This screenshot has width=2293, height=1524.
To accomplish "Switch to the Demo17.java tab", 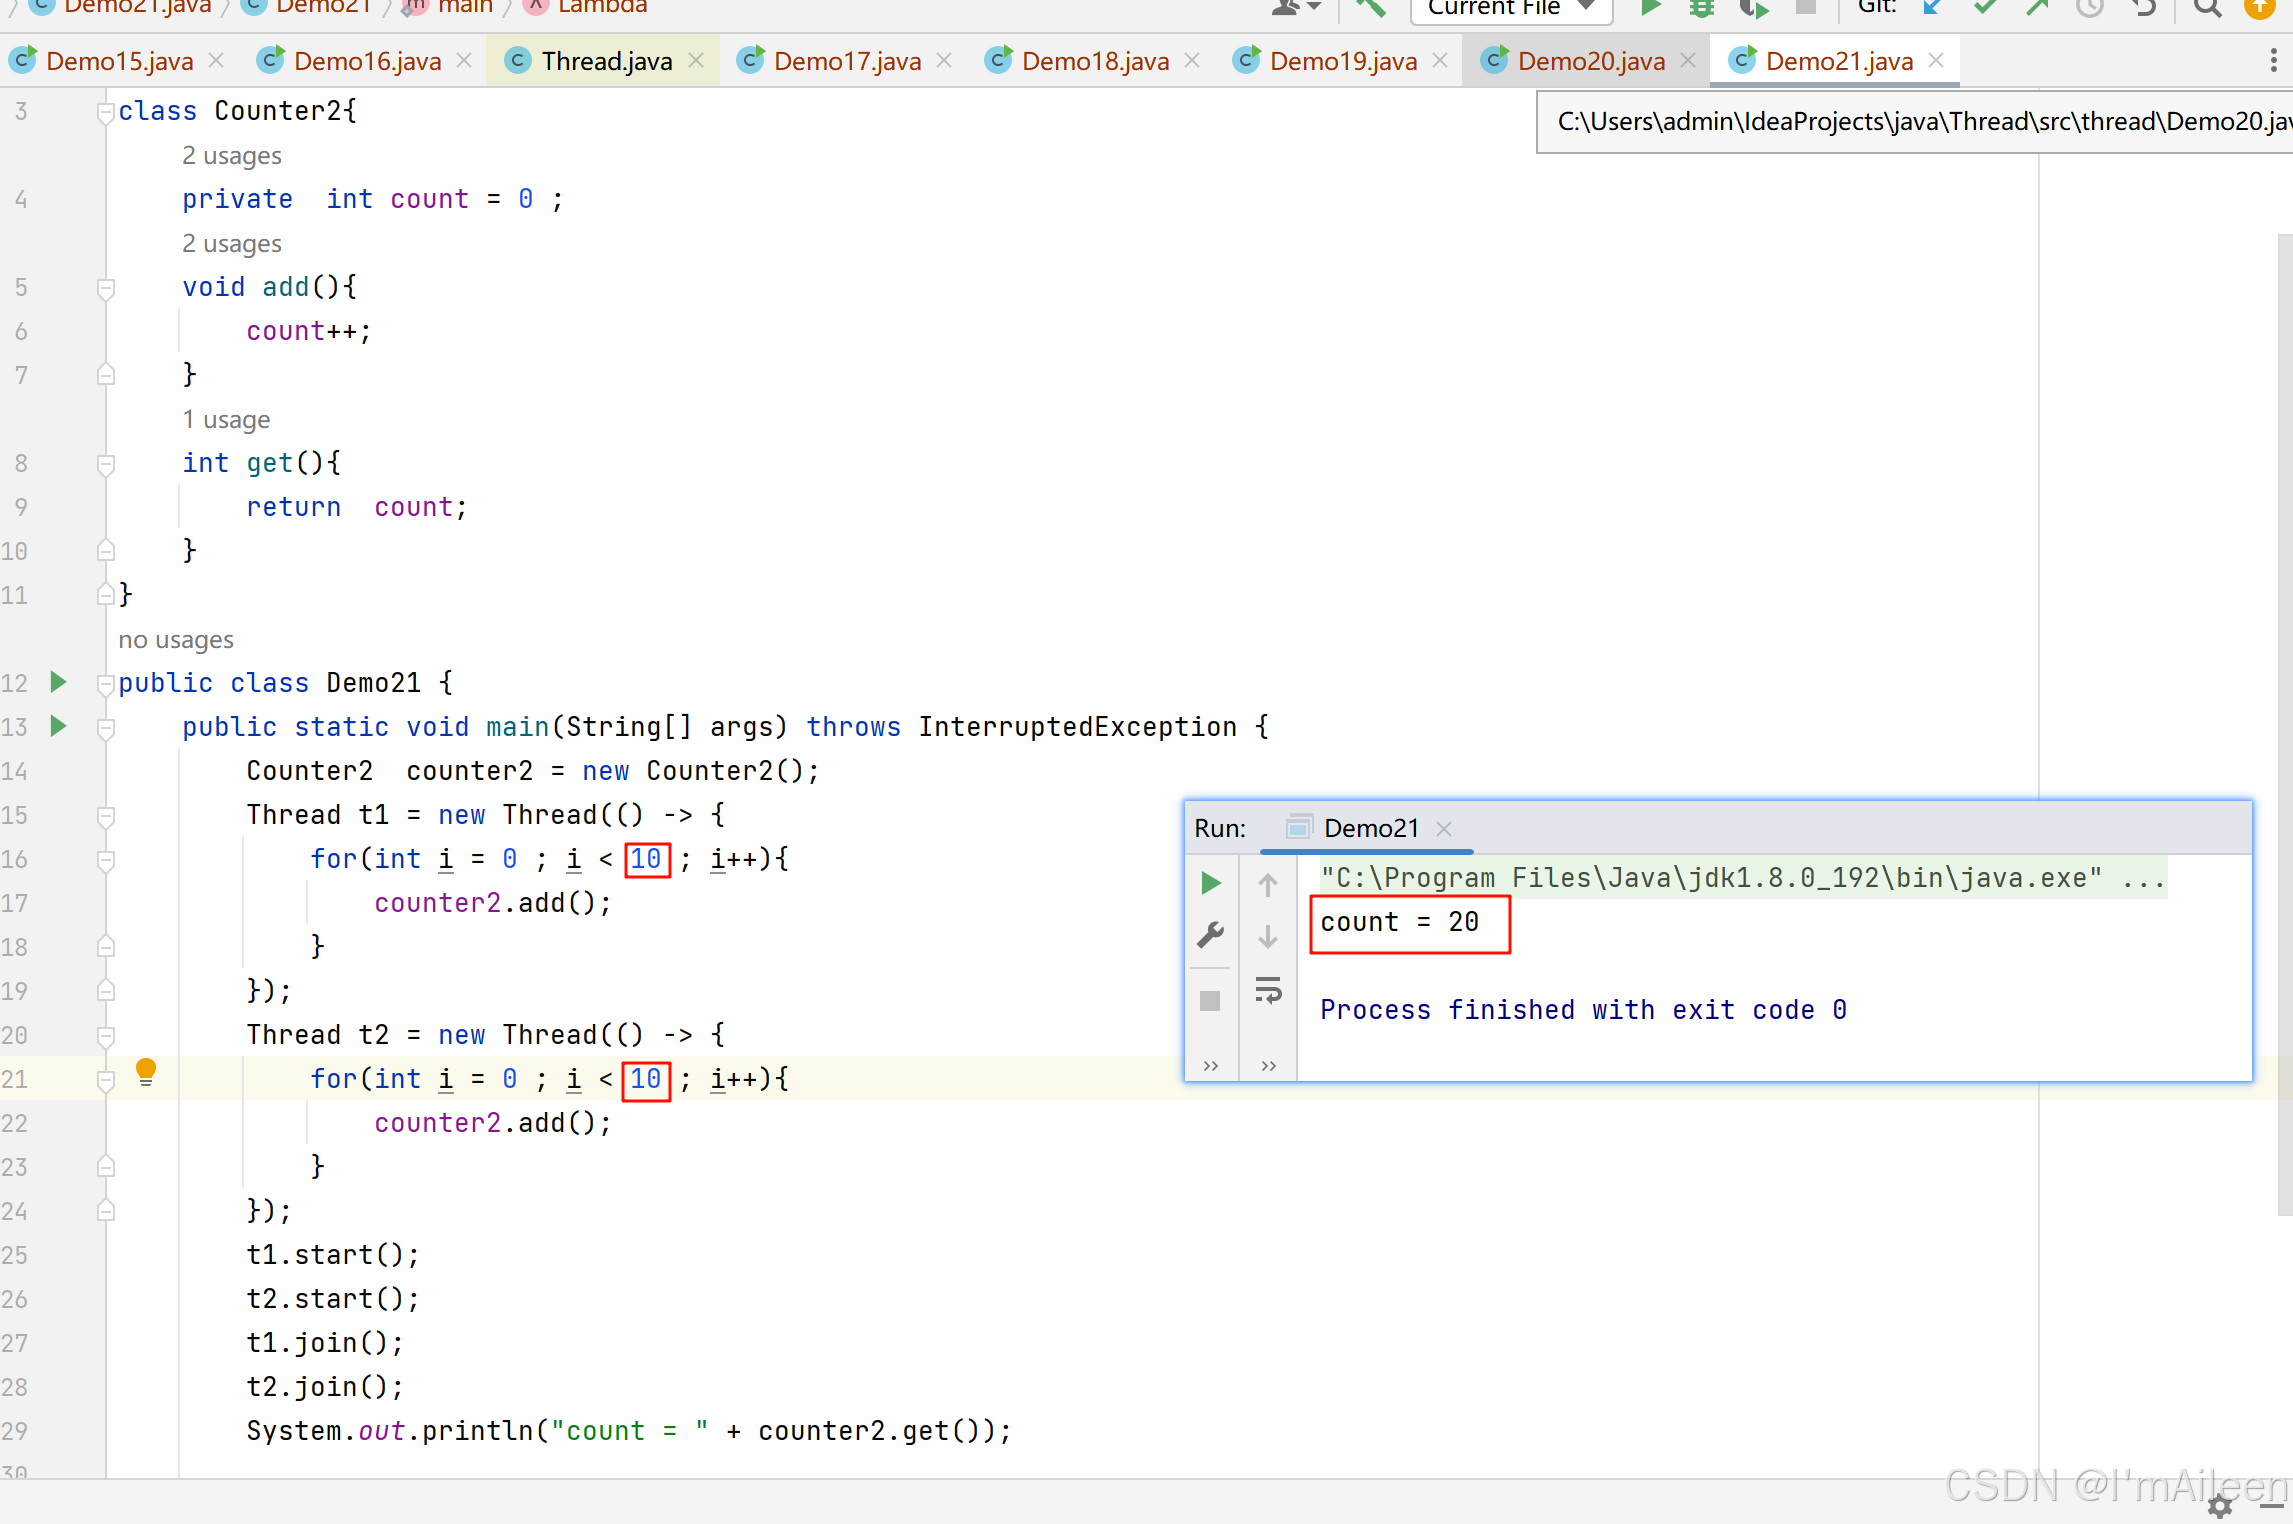I will click(x=847, y=61).
